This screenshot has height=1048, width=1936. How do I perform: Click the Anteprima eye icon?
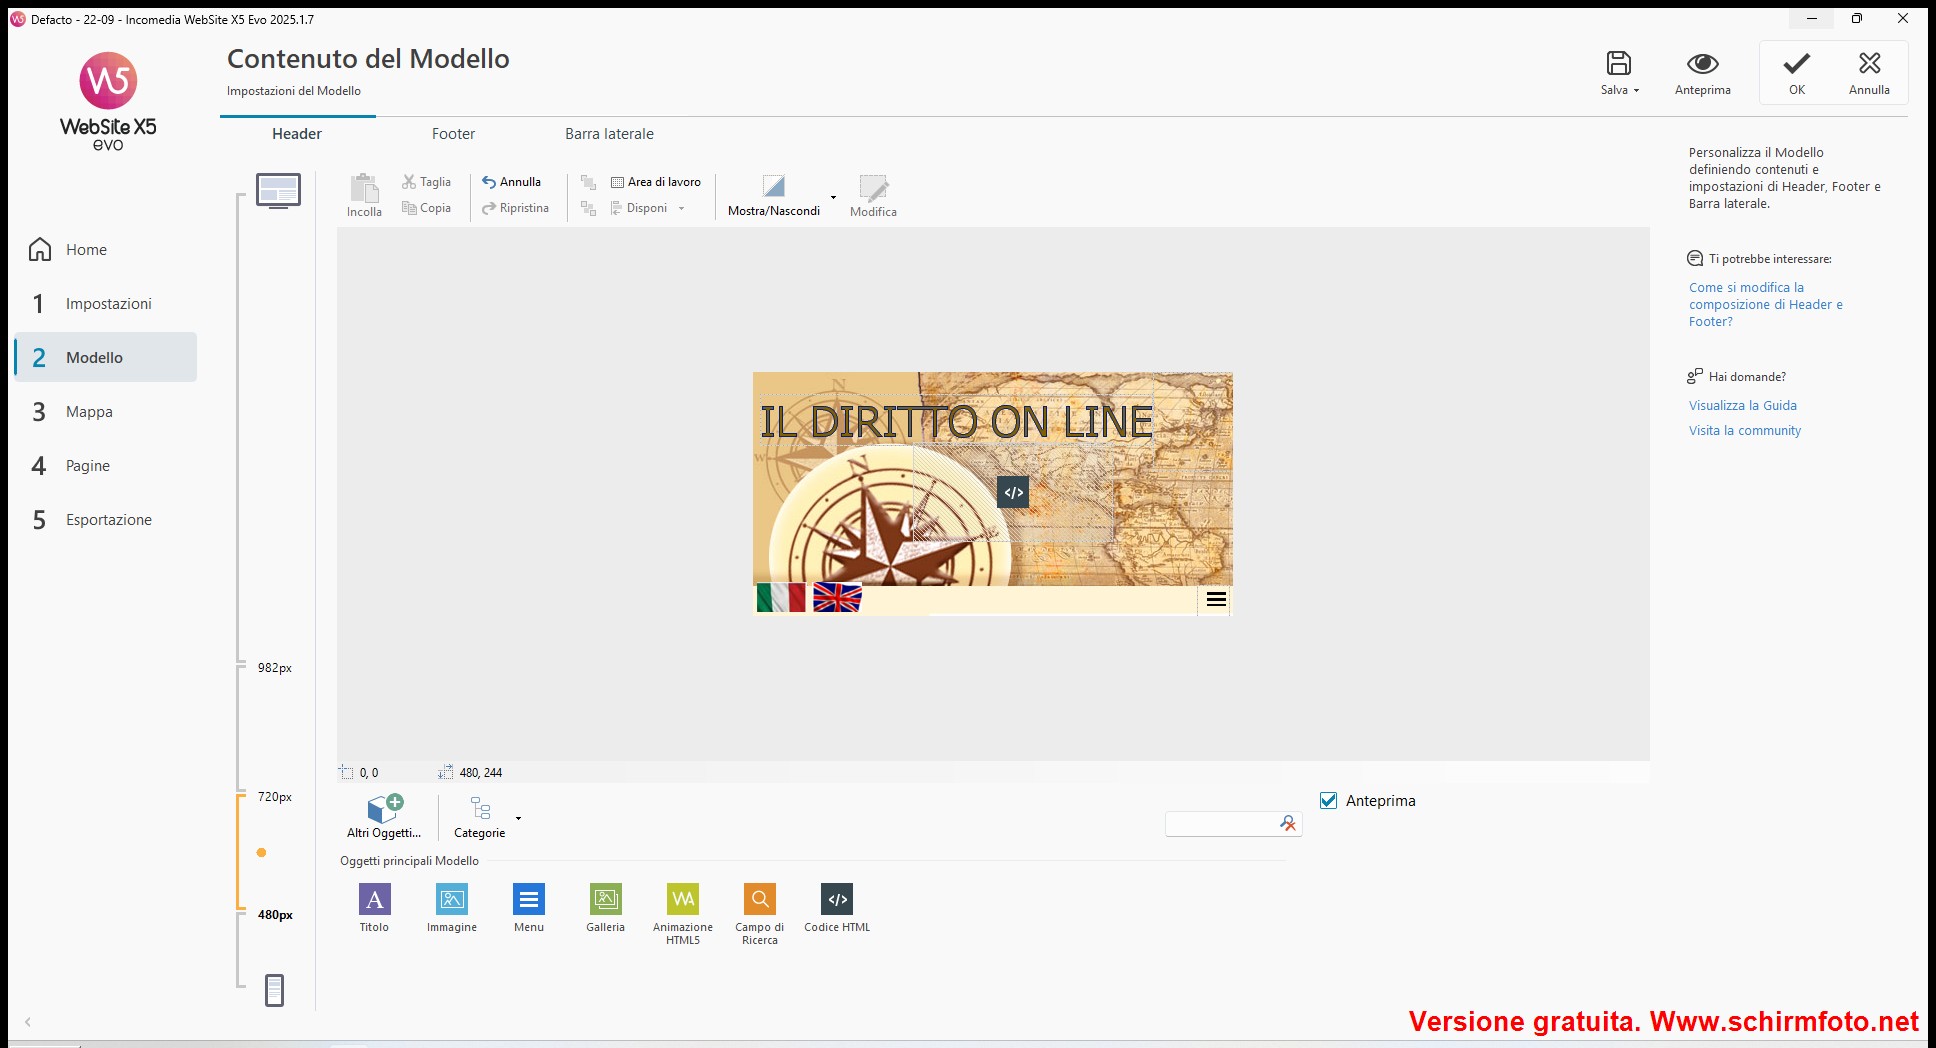click(1702, 64)
